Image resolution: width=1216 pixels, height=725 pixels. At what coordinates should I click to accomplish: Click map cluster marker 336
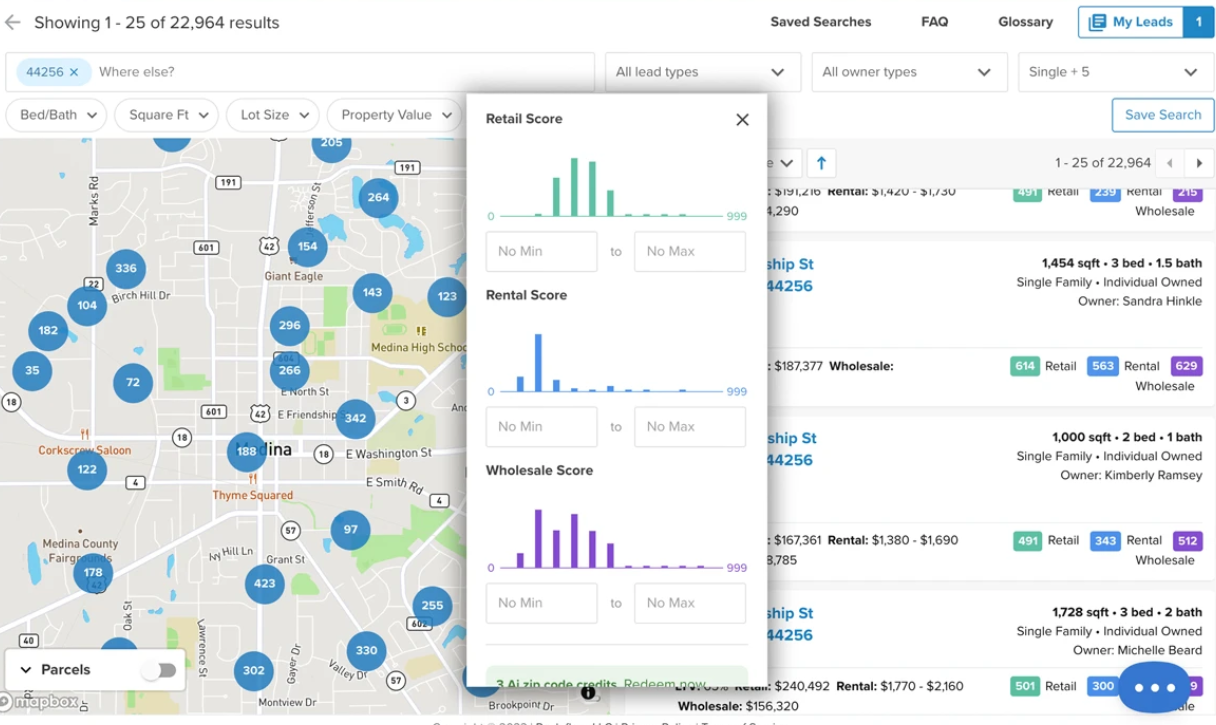(x=126, y=268)
